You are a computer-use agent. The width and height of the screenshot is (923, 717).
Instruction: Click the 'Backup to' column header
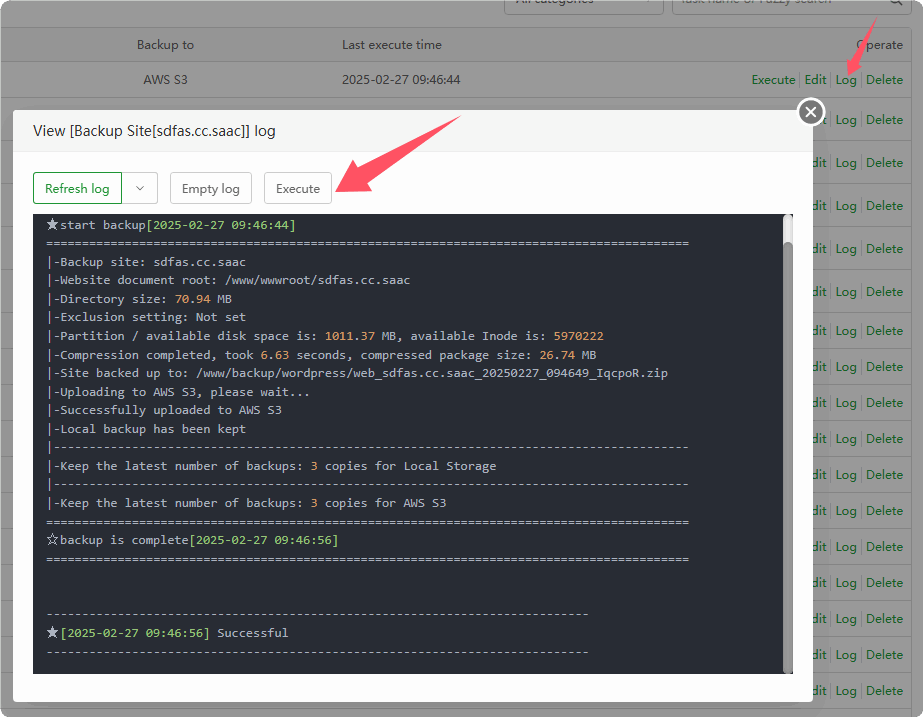pos(165,45)
